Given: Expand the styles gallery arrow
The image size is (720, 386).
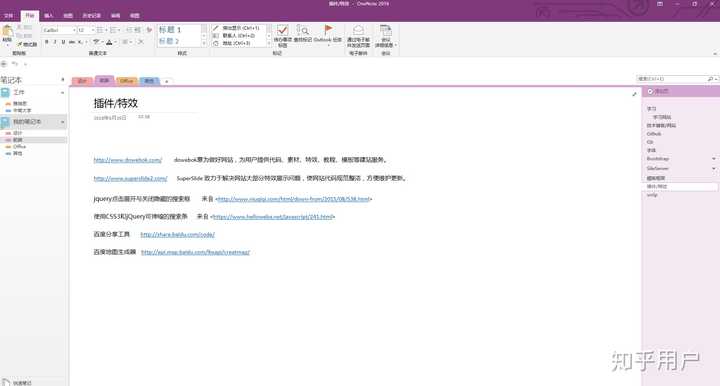Looking at the screenshot, I should click(x=204, y=44).
